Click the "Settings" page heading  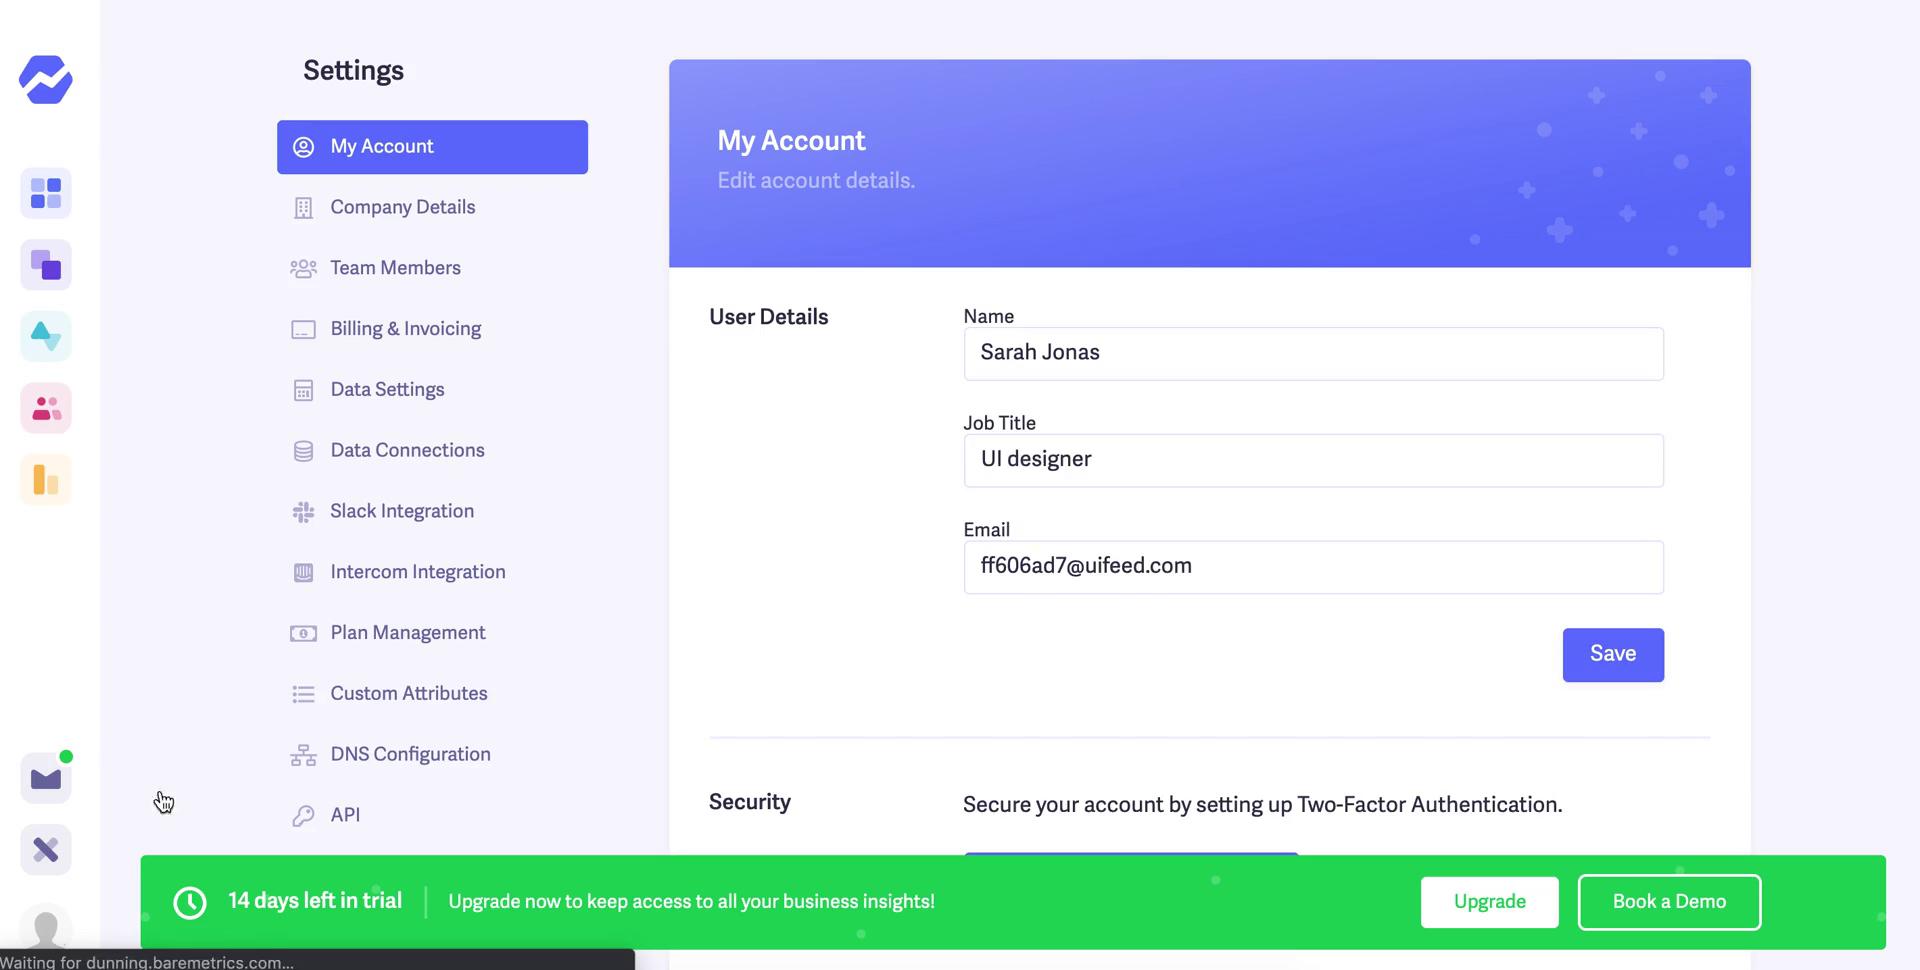coord(353,71)
